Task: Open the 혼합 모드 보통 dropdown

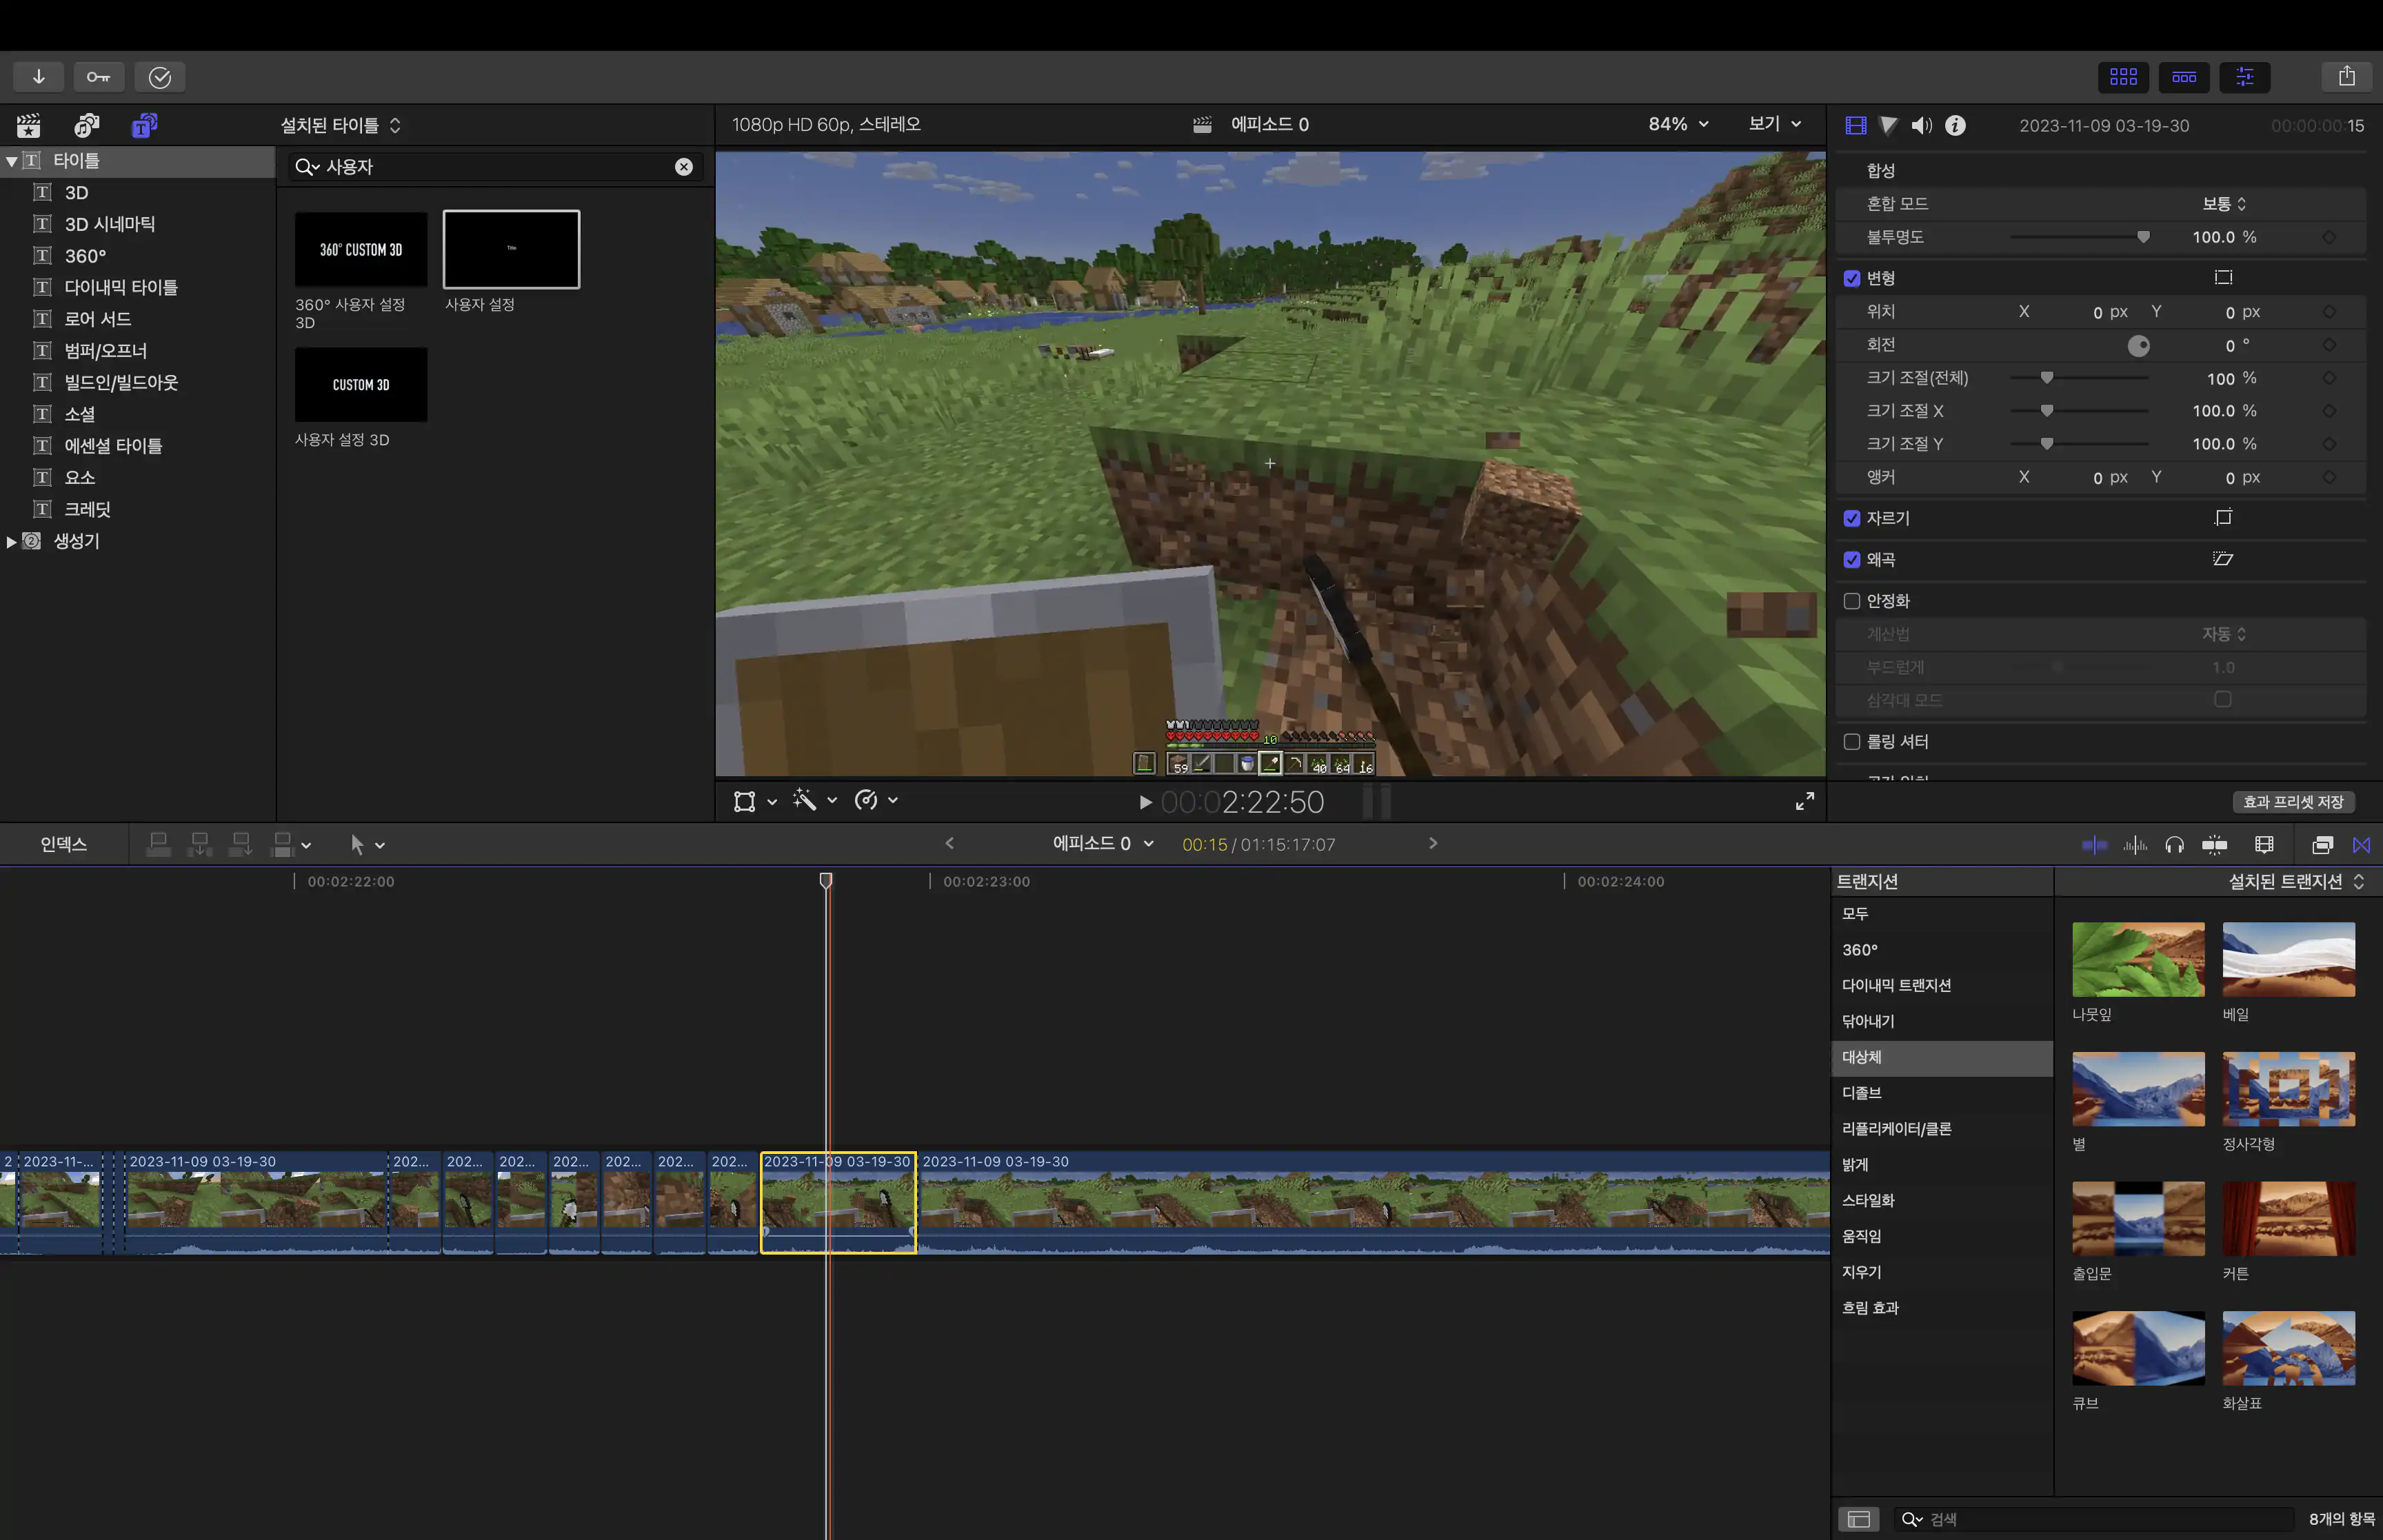Action: click(x=2223, y=204)
